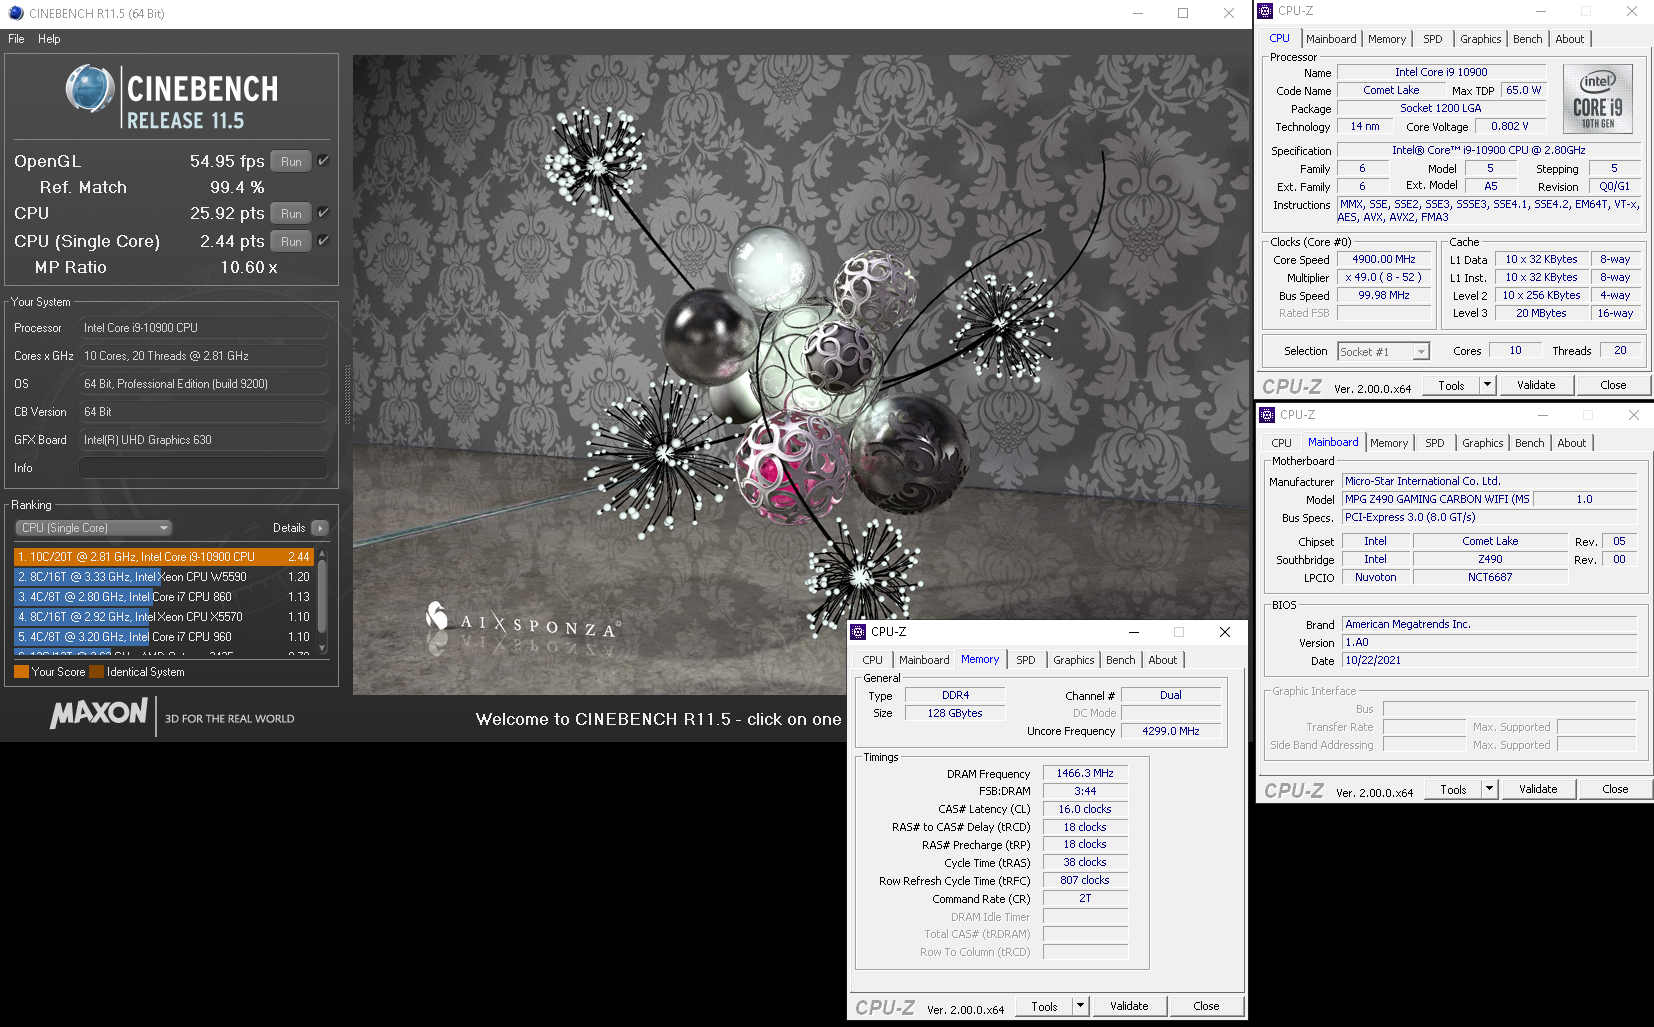Open SPD tab in Memory CPU-Z window
This screenshot has height=1027, width=1654.
click(x=1026, y=660)
